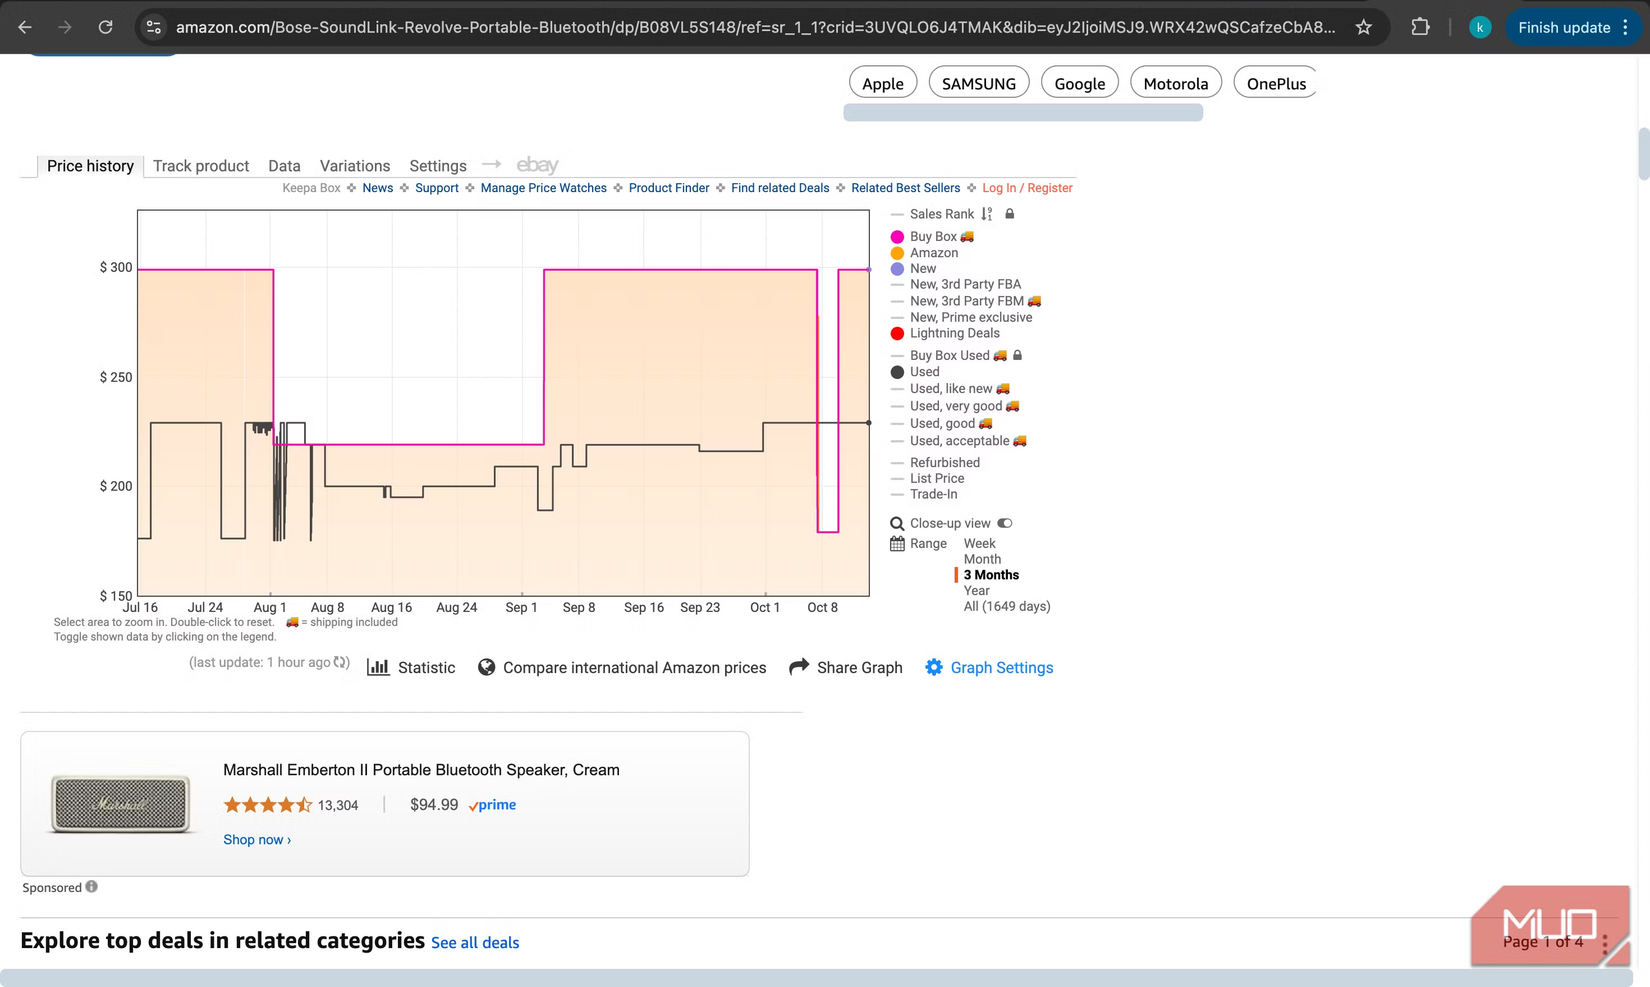Set chart range to Month
Image resolution: width=1650 pixels, height=987 pixels.
pos(982,559)
